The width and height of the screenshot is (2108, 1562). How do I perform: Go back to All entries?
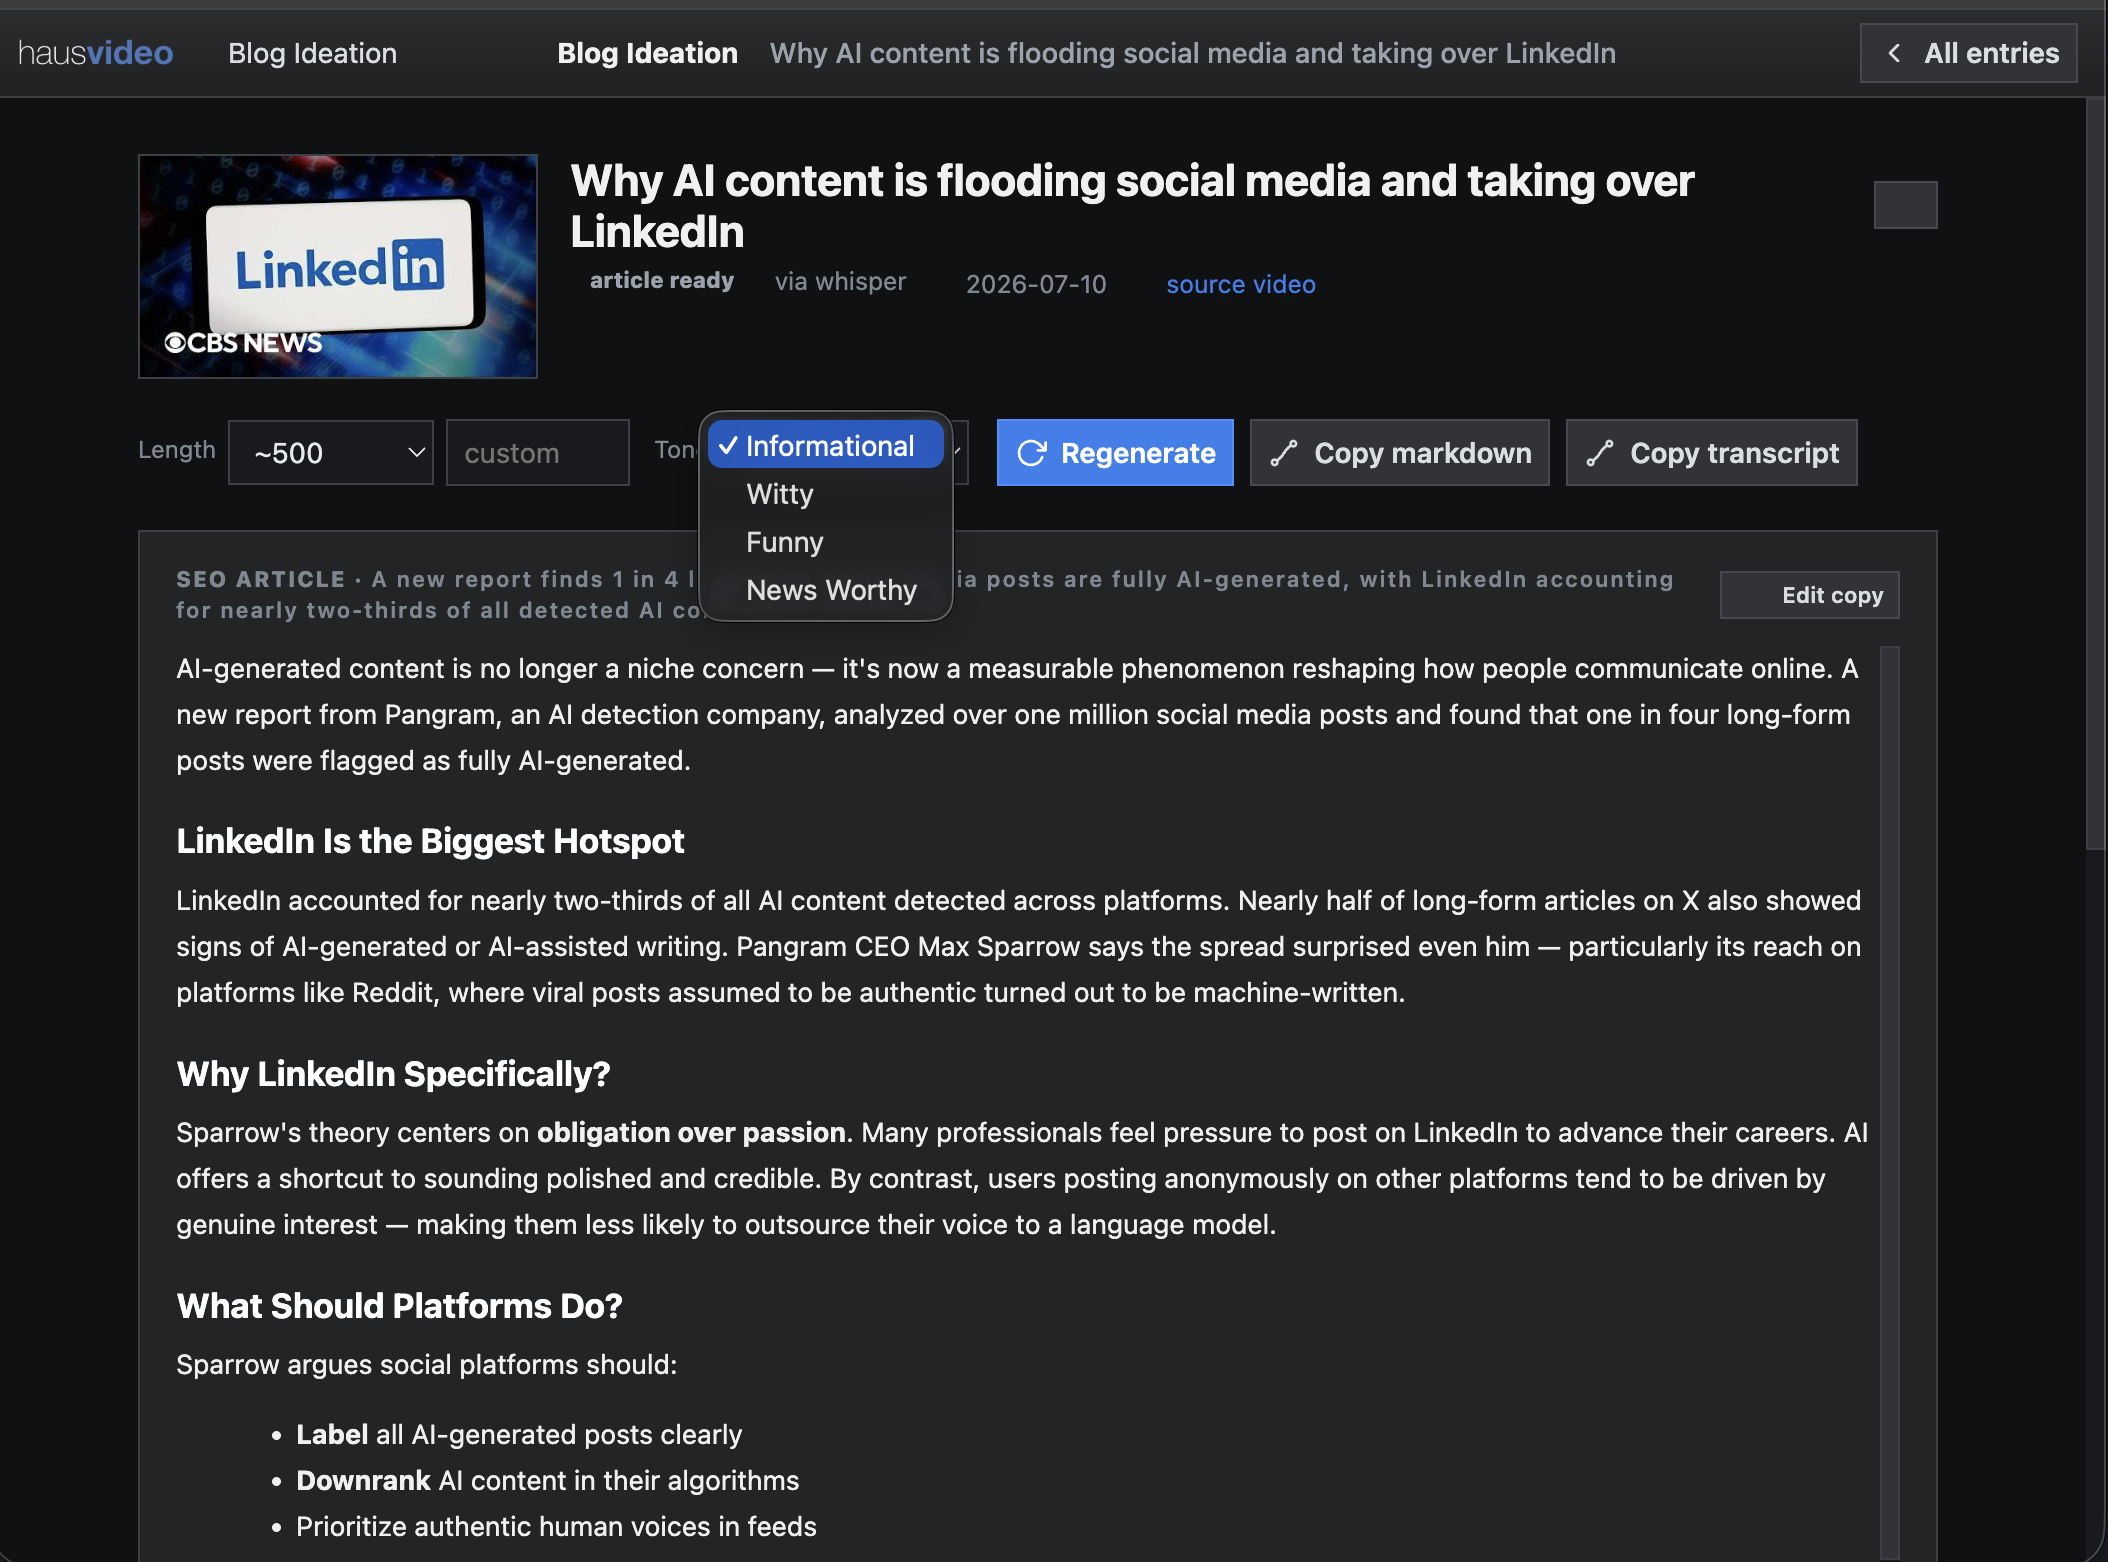[x=1968, y=53]
